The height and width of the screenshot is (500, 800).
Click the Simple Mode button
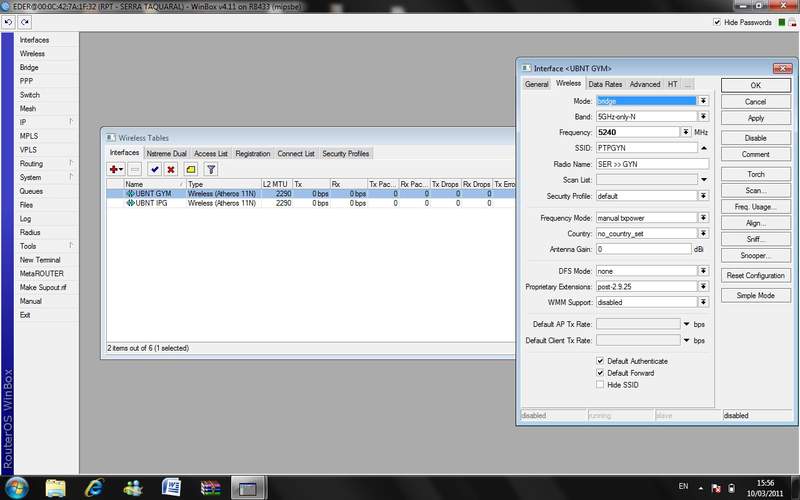click(756, 295)
